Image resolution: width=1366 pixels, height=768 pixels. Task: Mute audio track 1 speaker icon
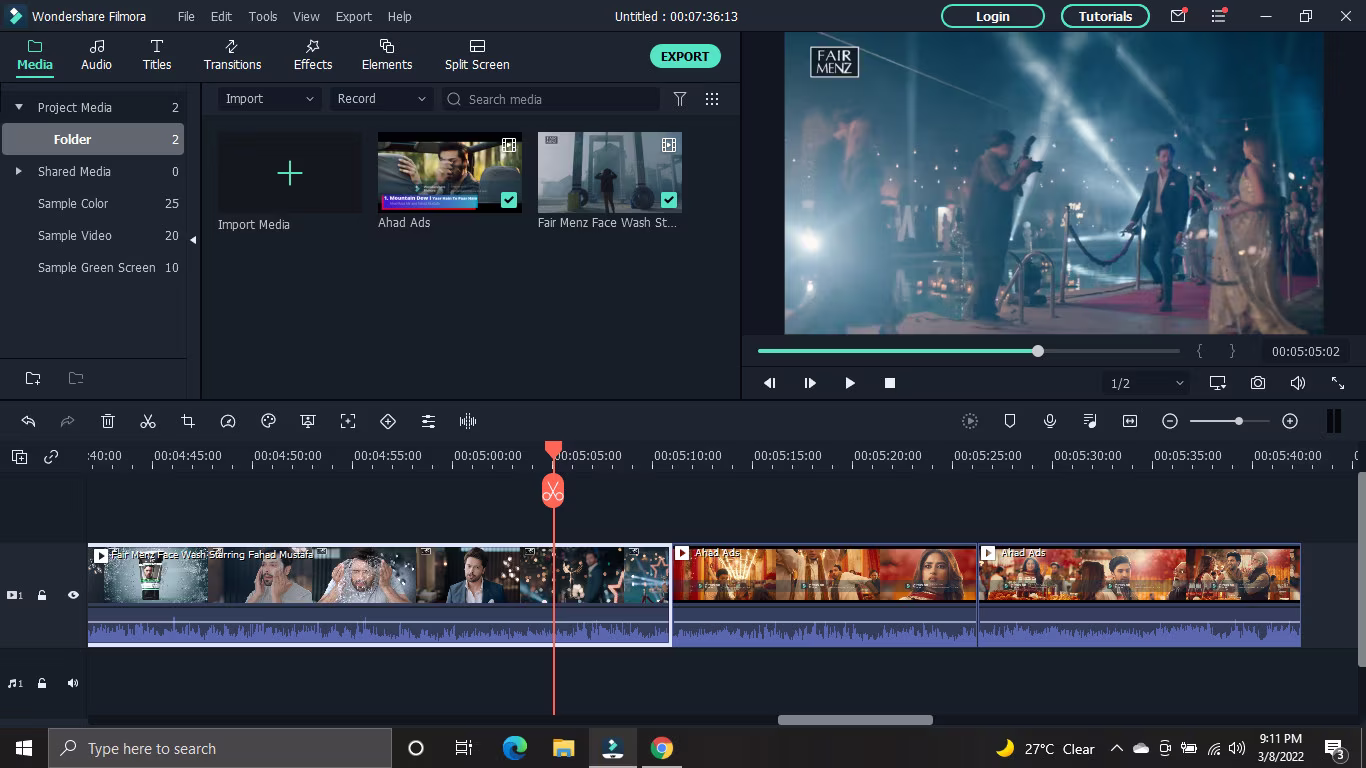point(73,683)
